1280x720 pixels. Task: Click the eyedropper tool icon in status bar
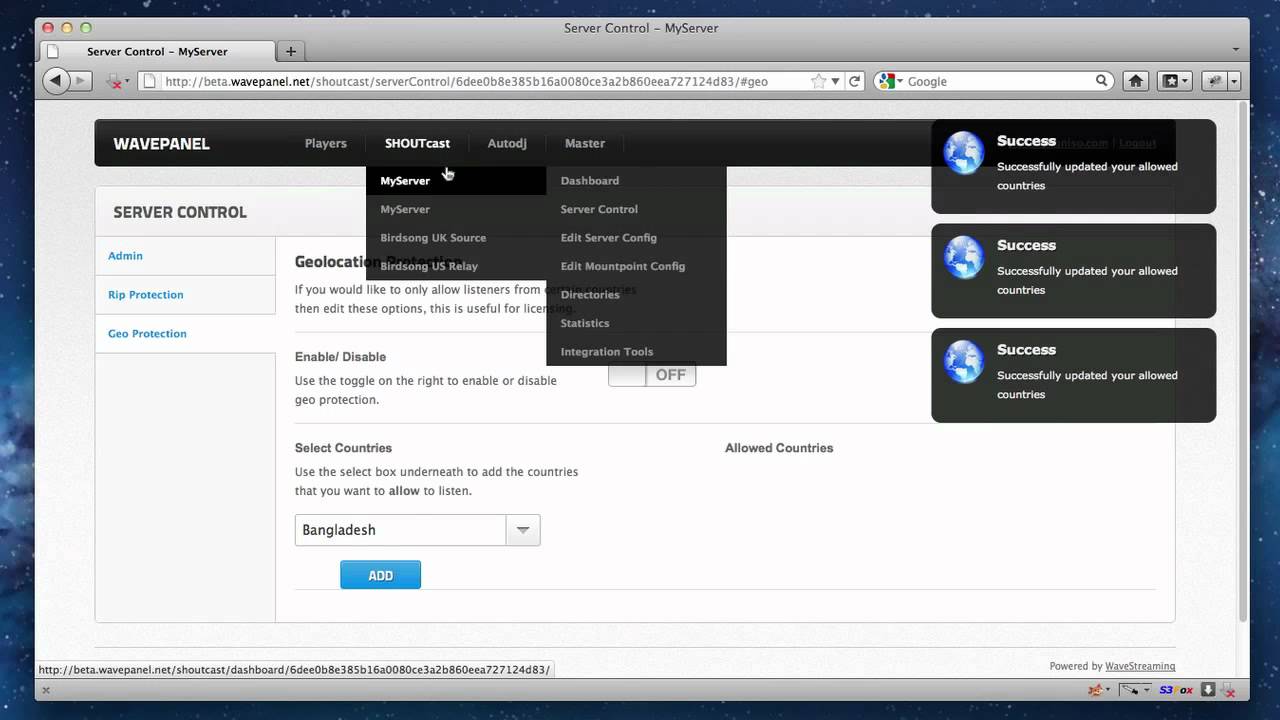pos(1131,690)
